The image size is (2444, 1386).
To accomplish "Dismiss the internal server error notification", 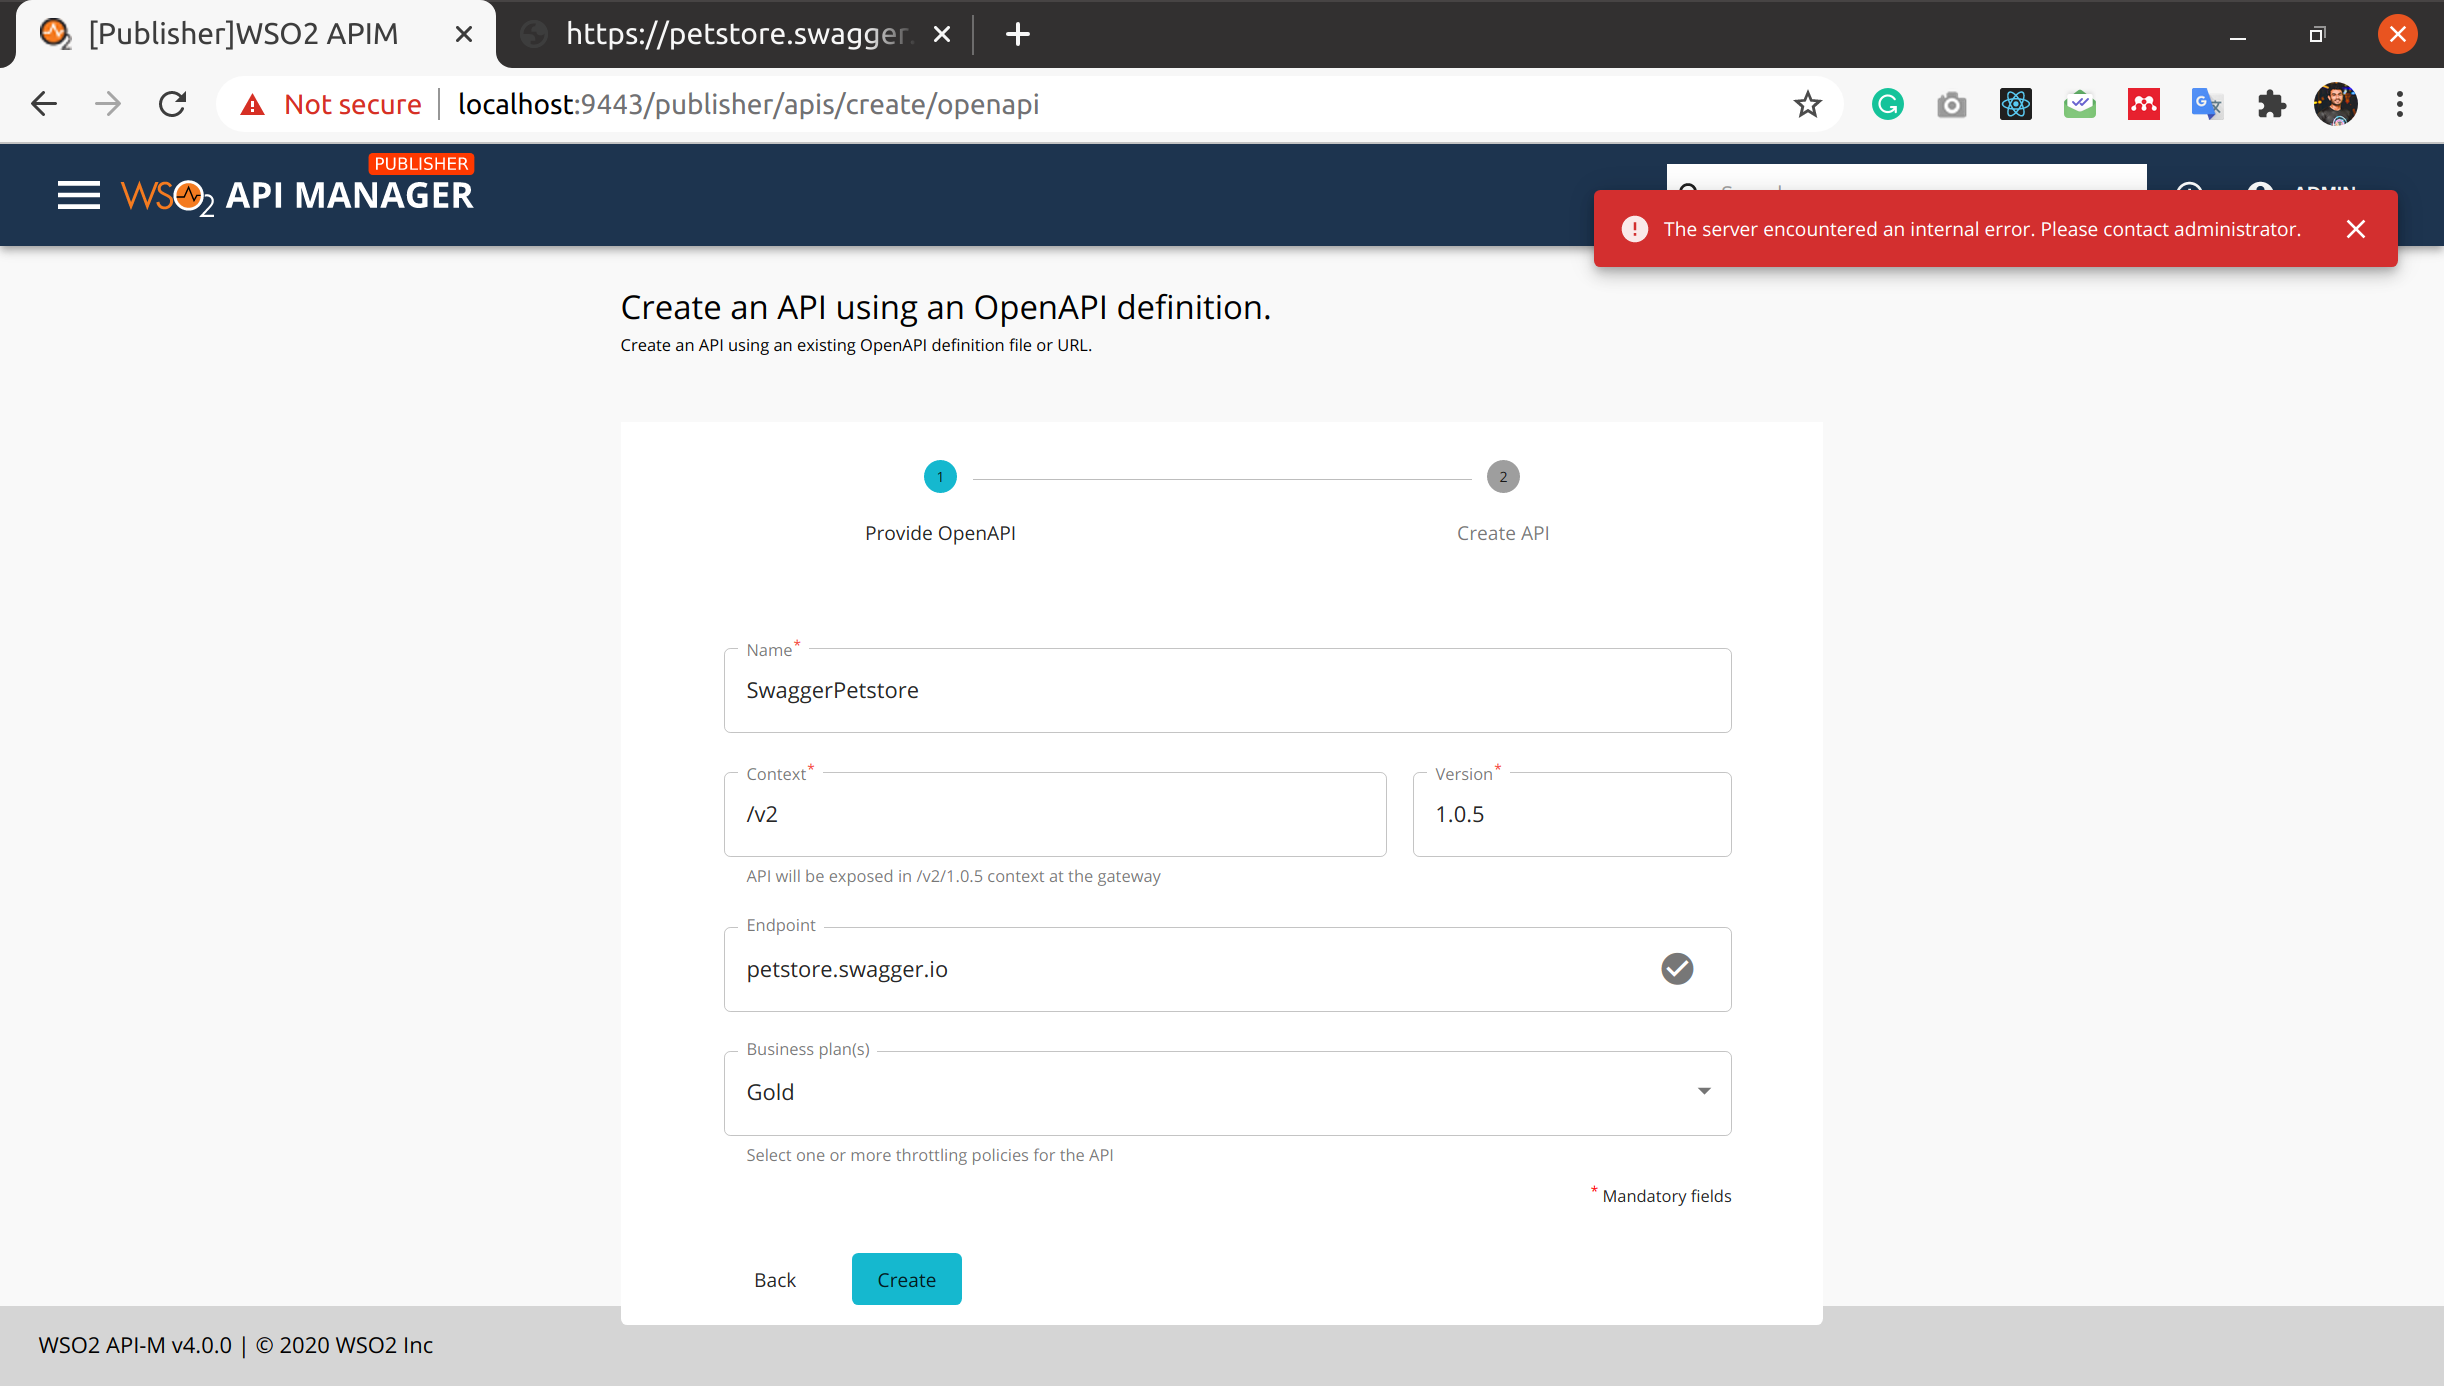I will 2357,229.
